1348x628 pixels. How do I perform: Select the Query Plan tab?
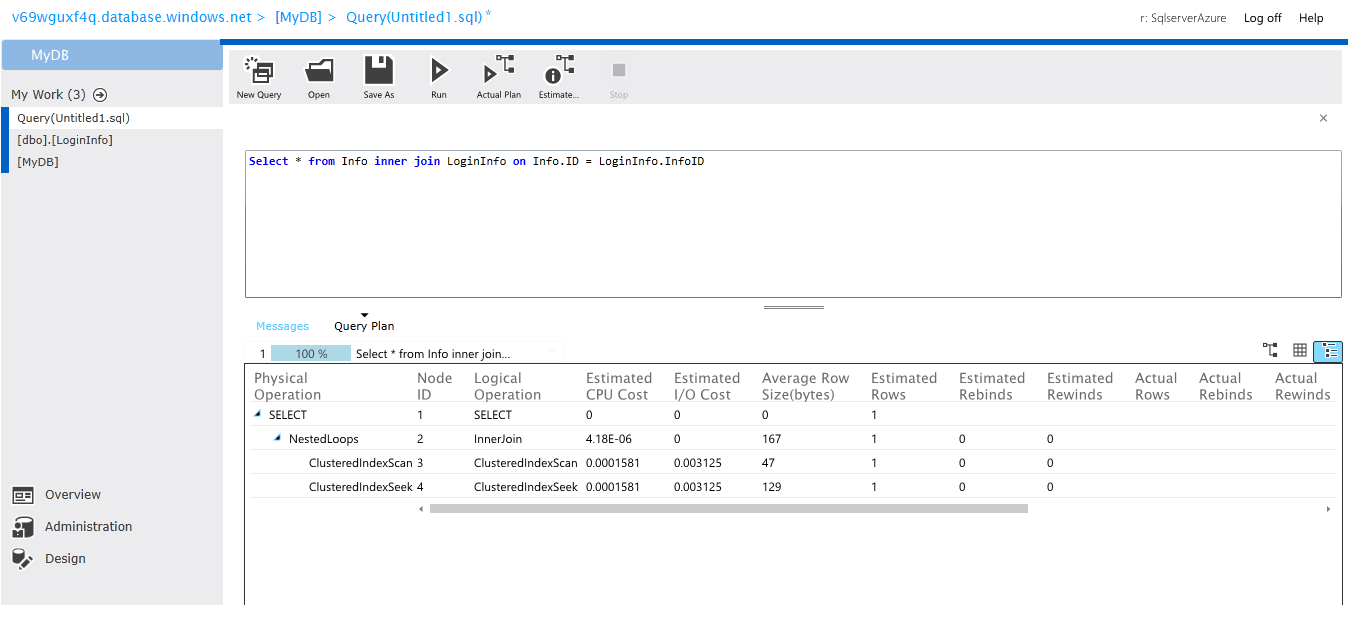[363, 326]
